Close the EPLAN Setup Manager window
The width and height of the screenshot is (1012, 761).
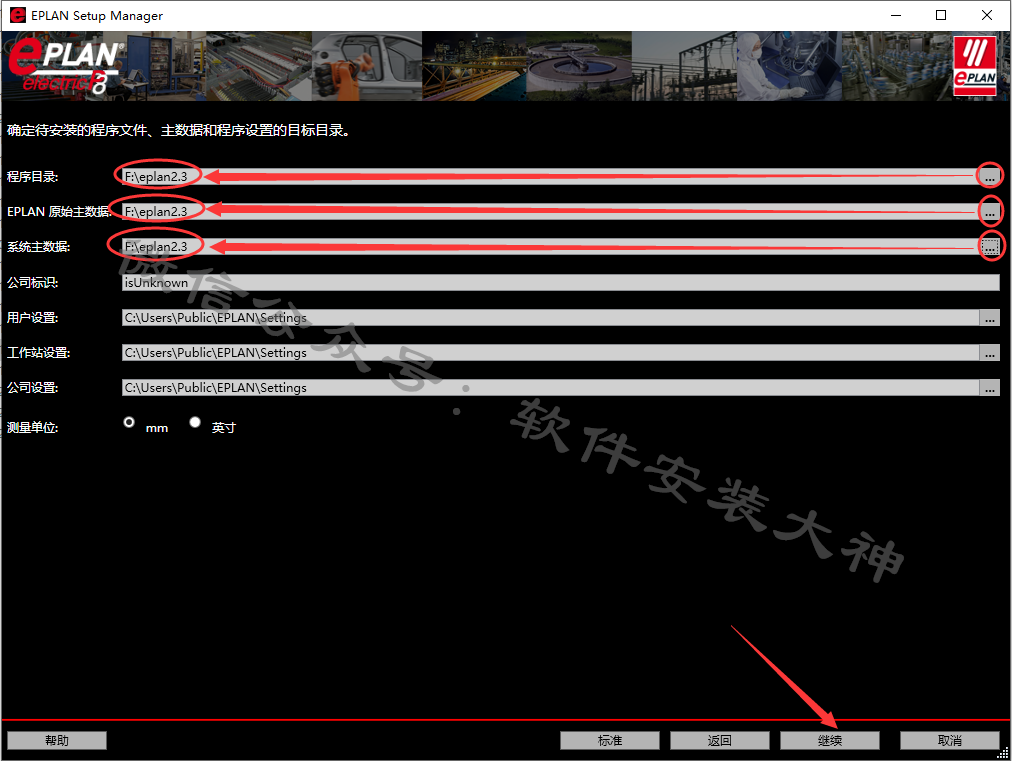pos(987,15)
